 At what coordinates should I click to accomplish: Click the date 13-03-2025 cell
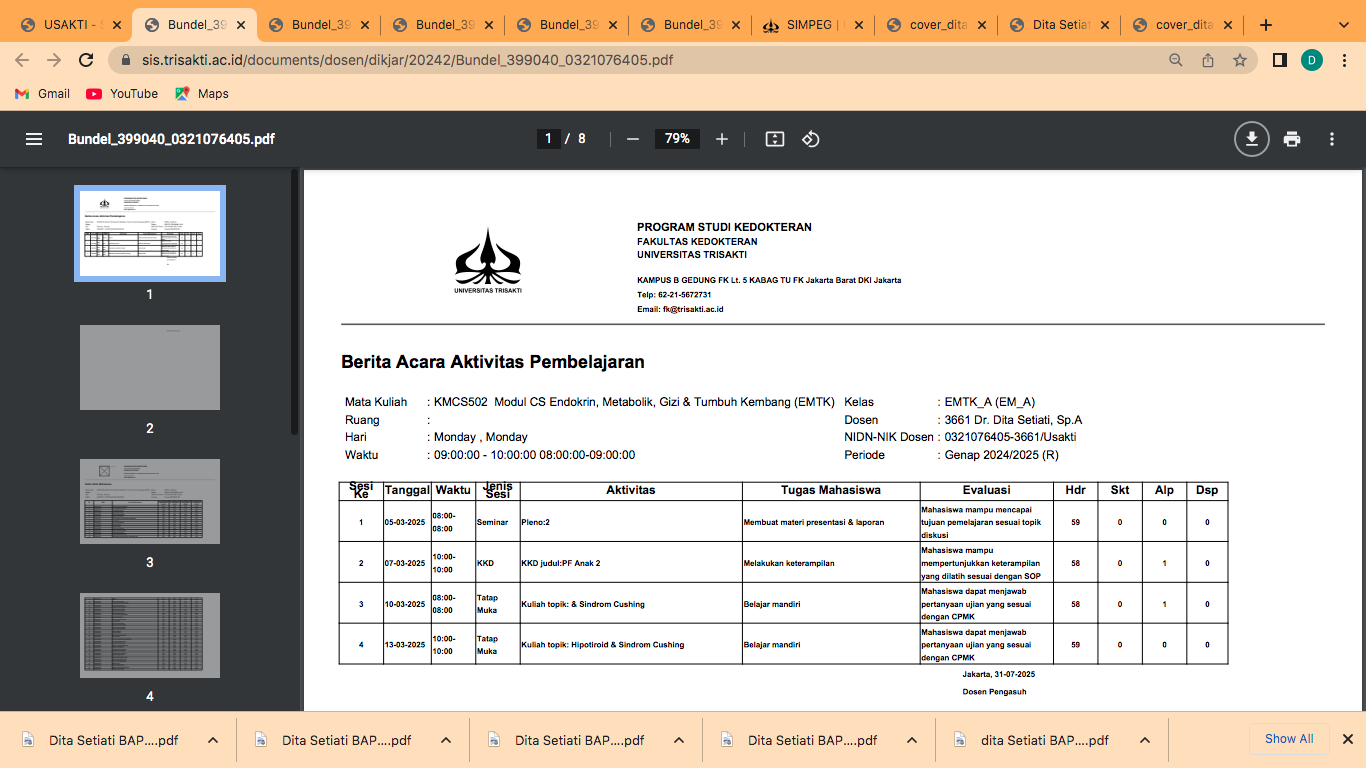coord(407,645)
